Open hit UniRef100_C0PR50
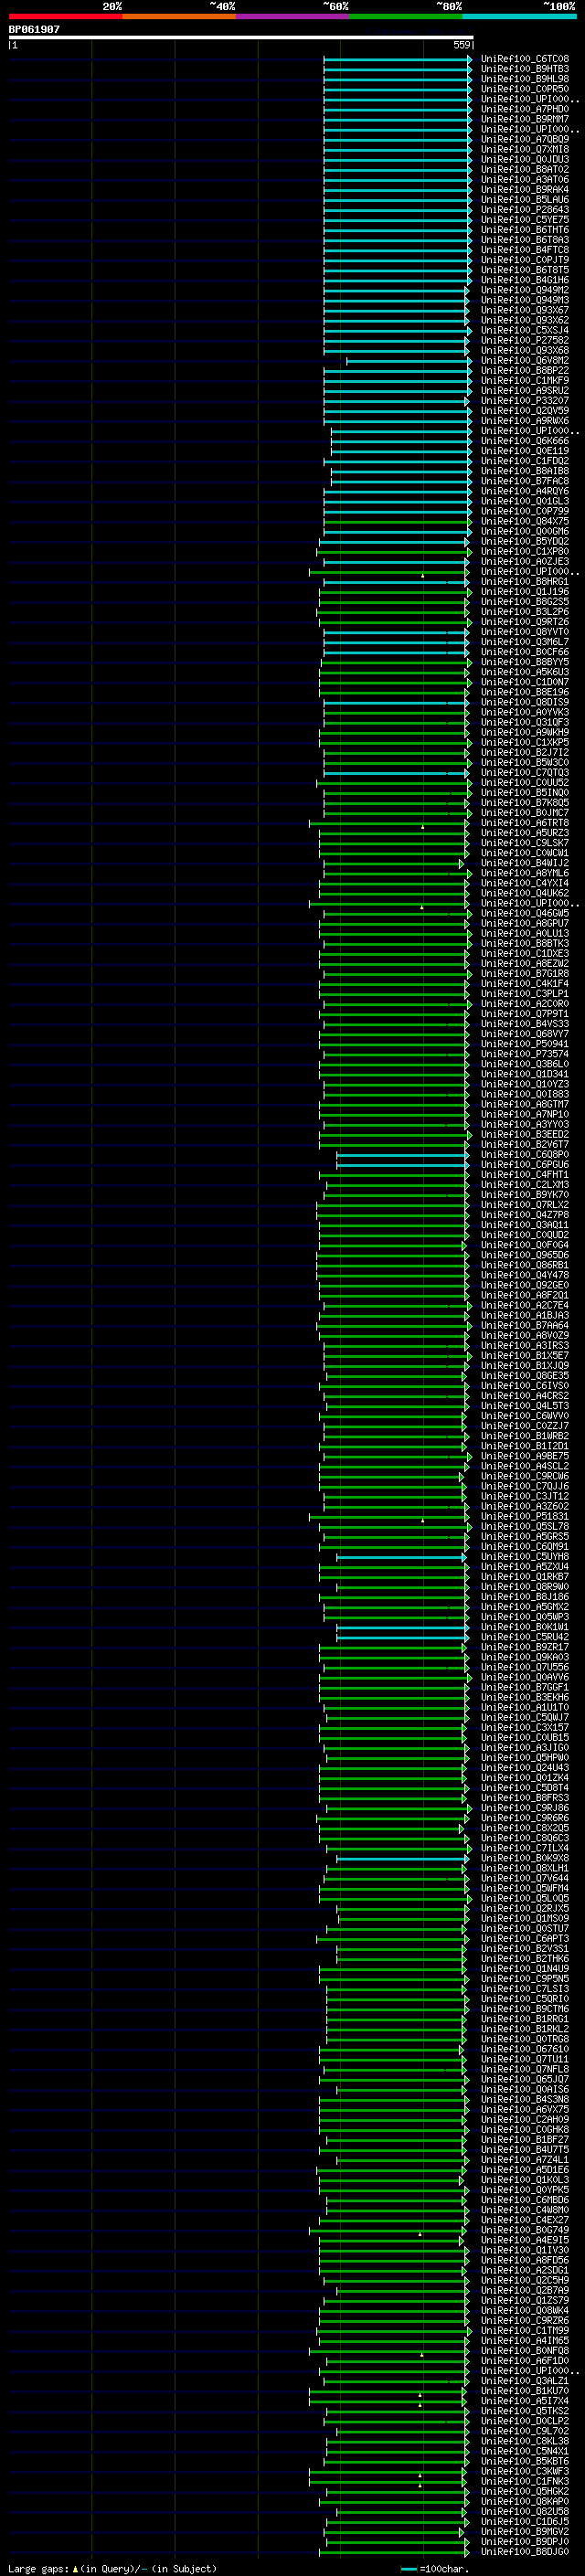Image resolution: width=585 pixels, height=2576 pixels. (525, 89)
